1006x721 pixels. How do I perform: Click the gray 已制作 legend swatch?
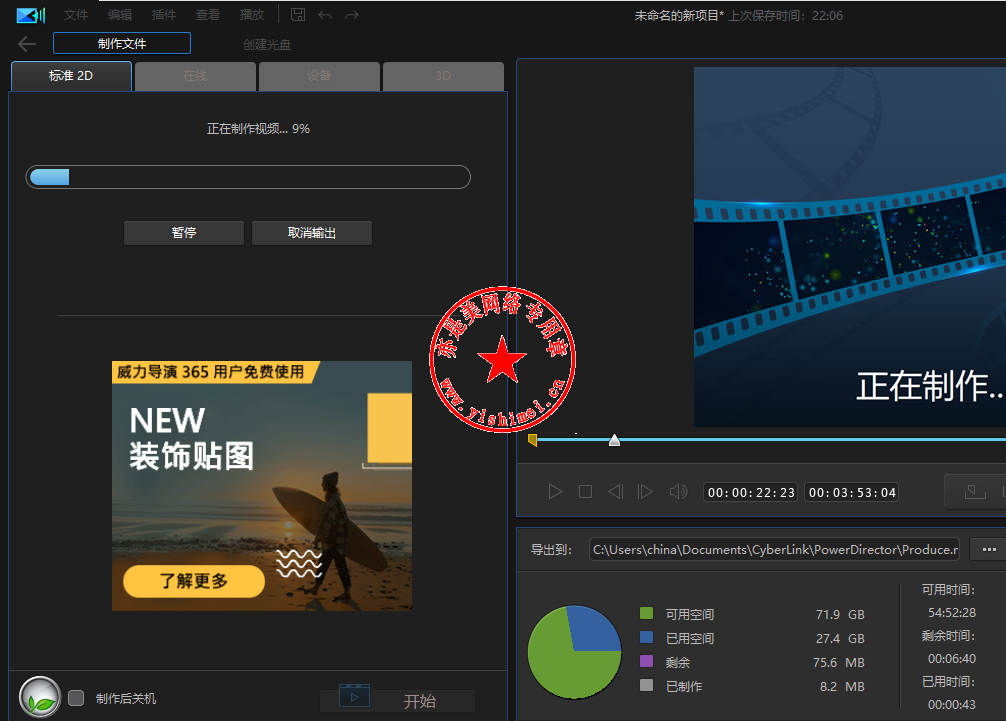coord(647,685)
